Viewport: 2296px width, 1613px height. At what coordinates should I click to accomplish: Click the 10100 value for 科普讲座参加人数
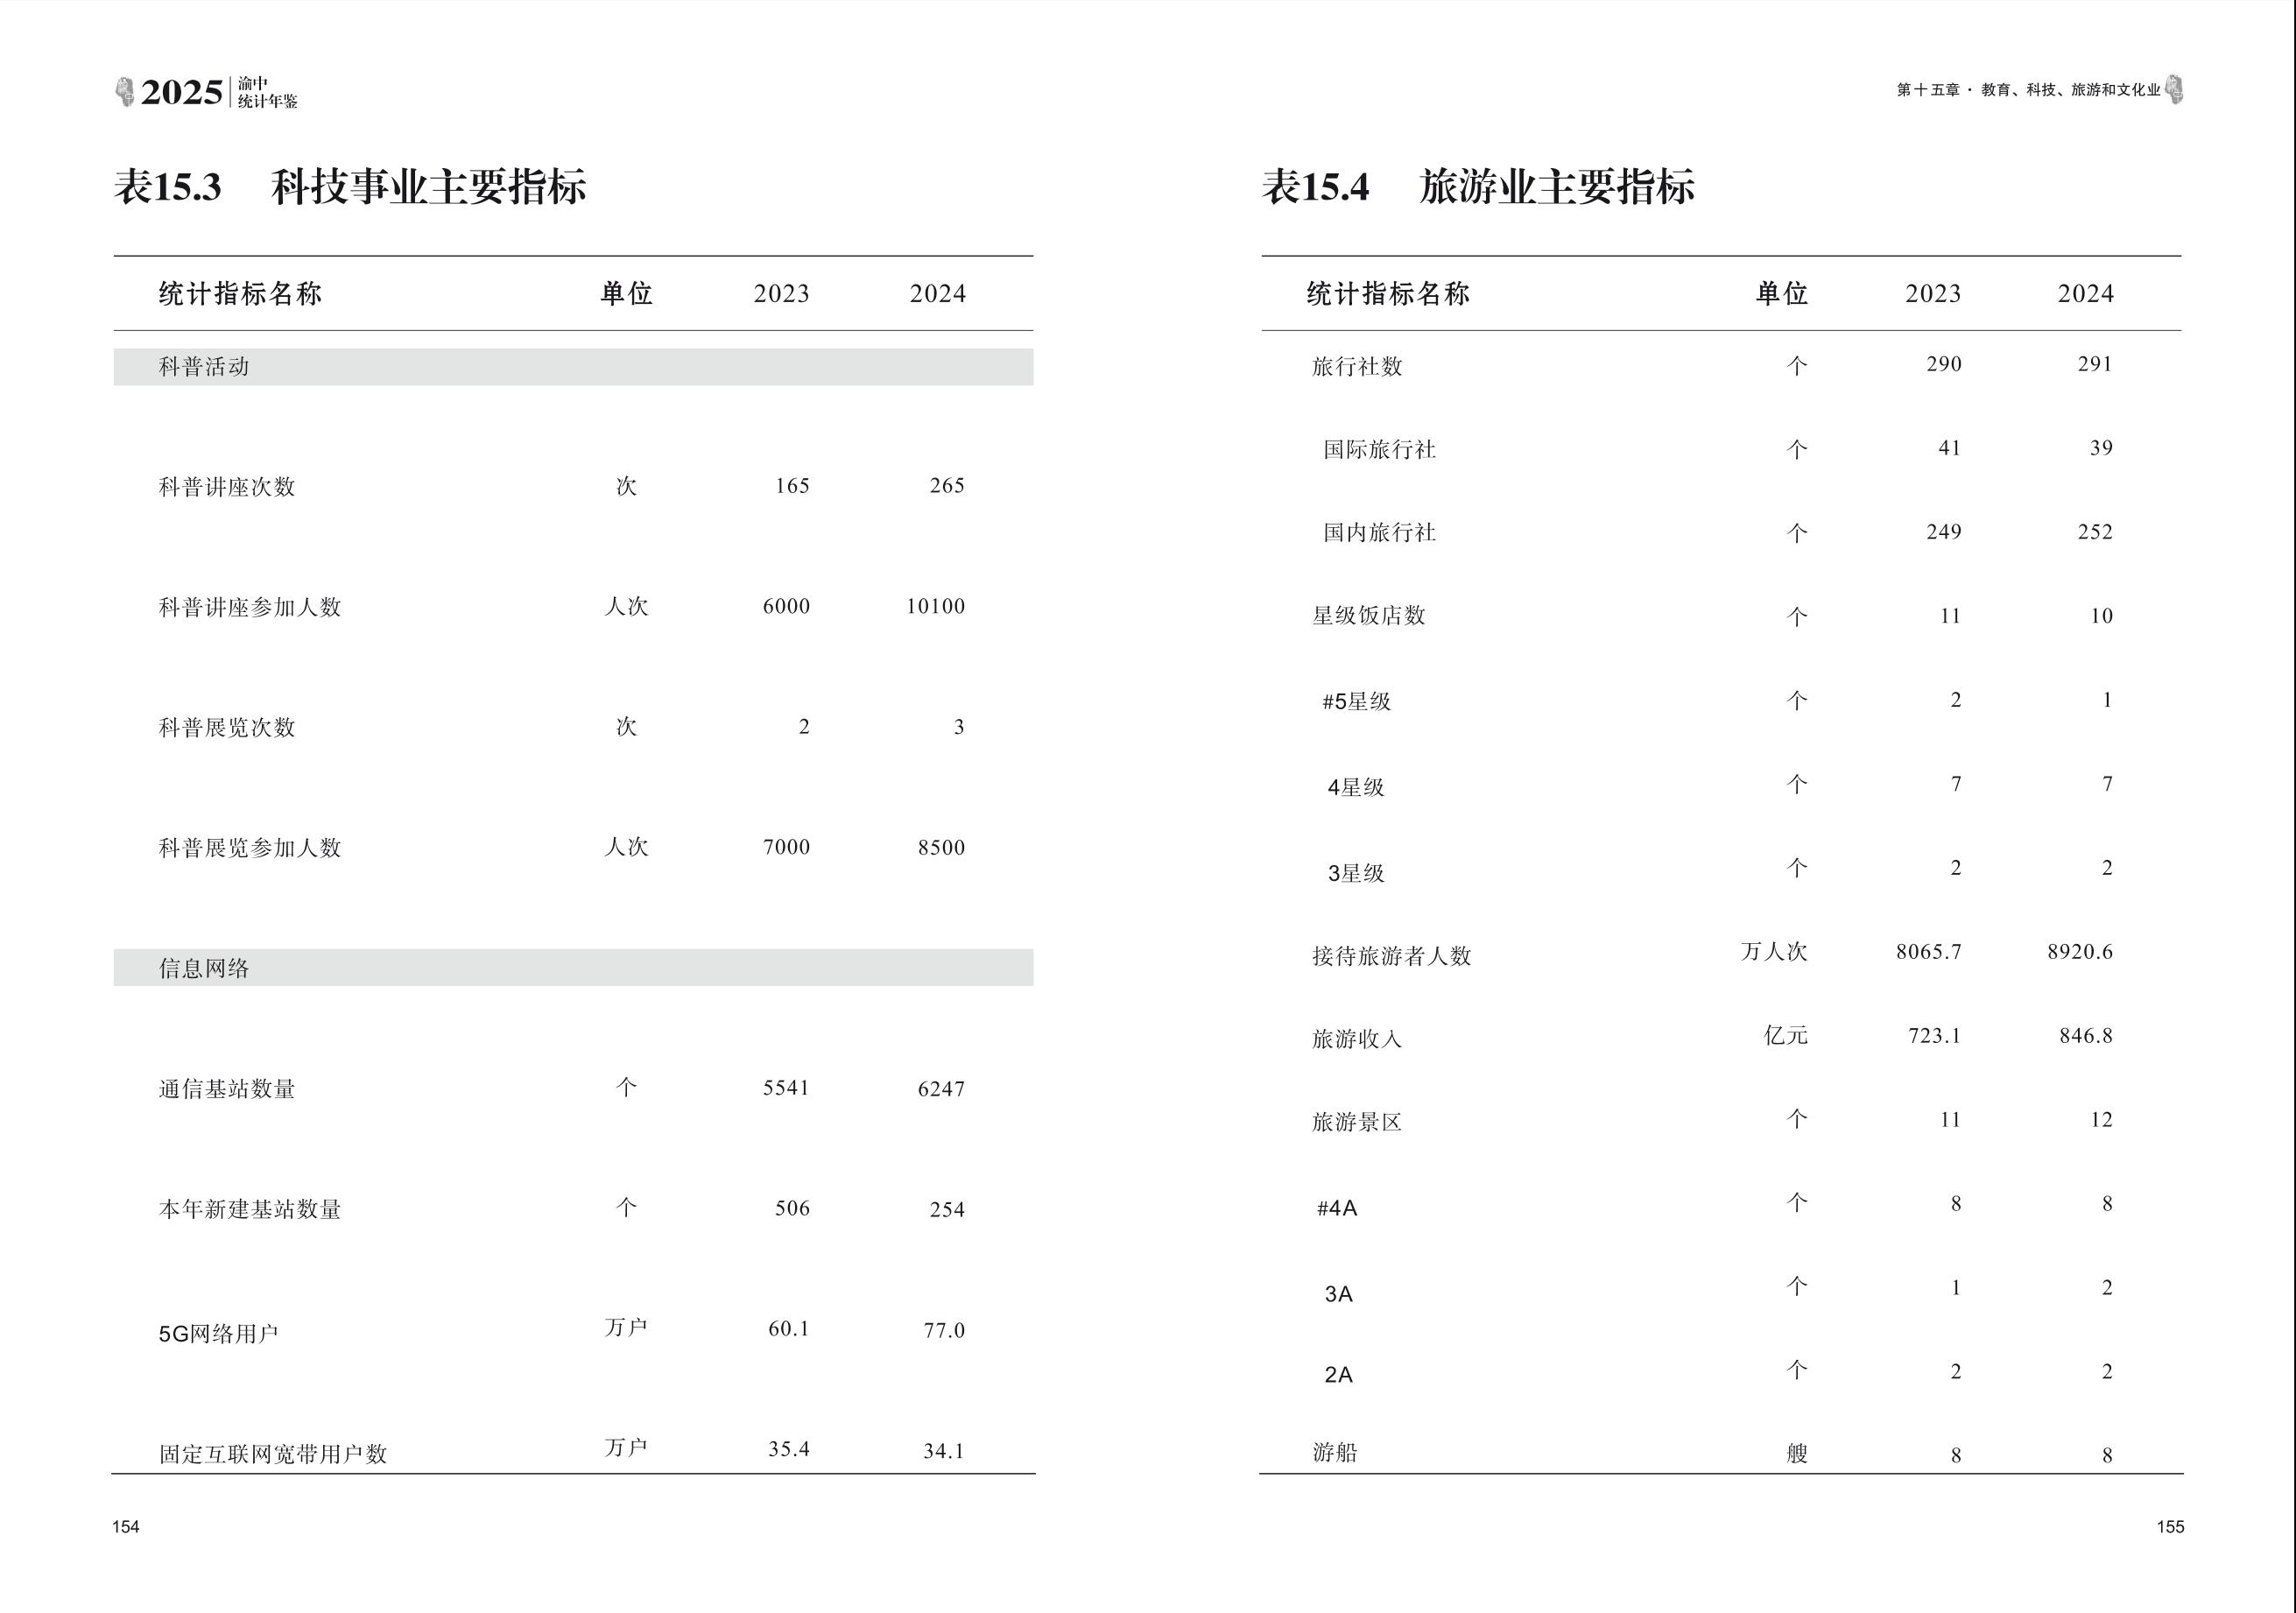(935, 606)
